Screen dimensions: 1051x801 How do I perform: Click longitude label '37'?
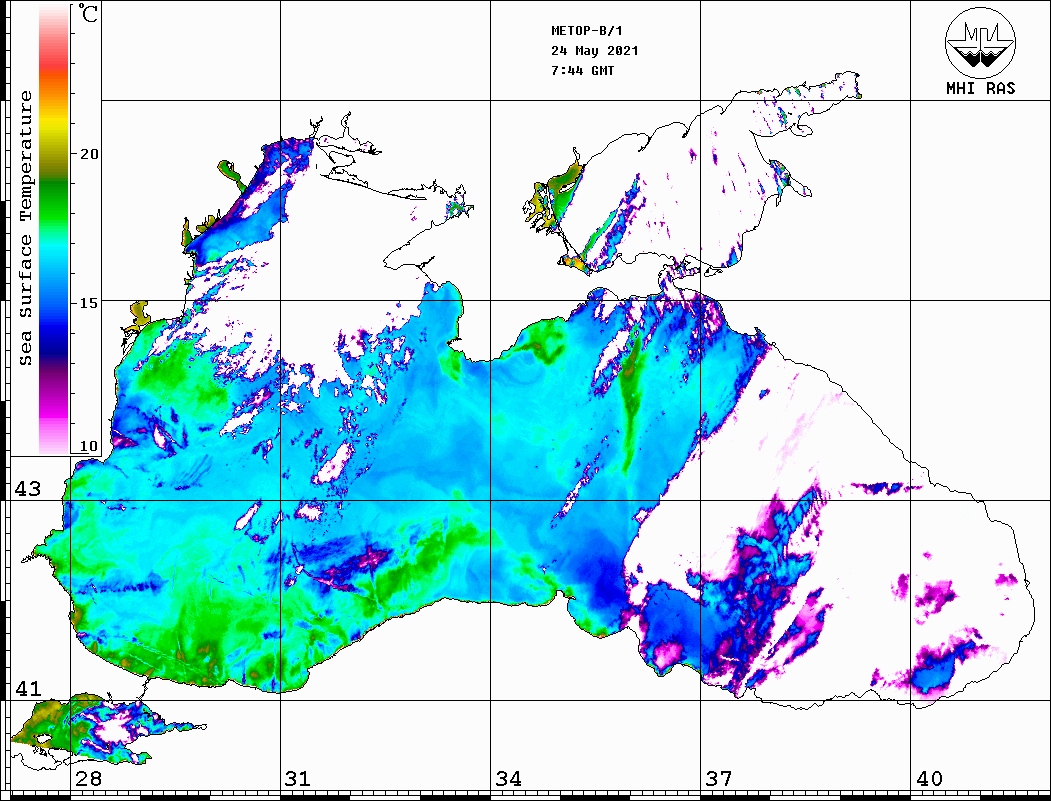coord(719,778)
